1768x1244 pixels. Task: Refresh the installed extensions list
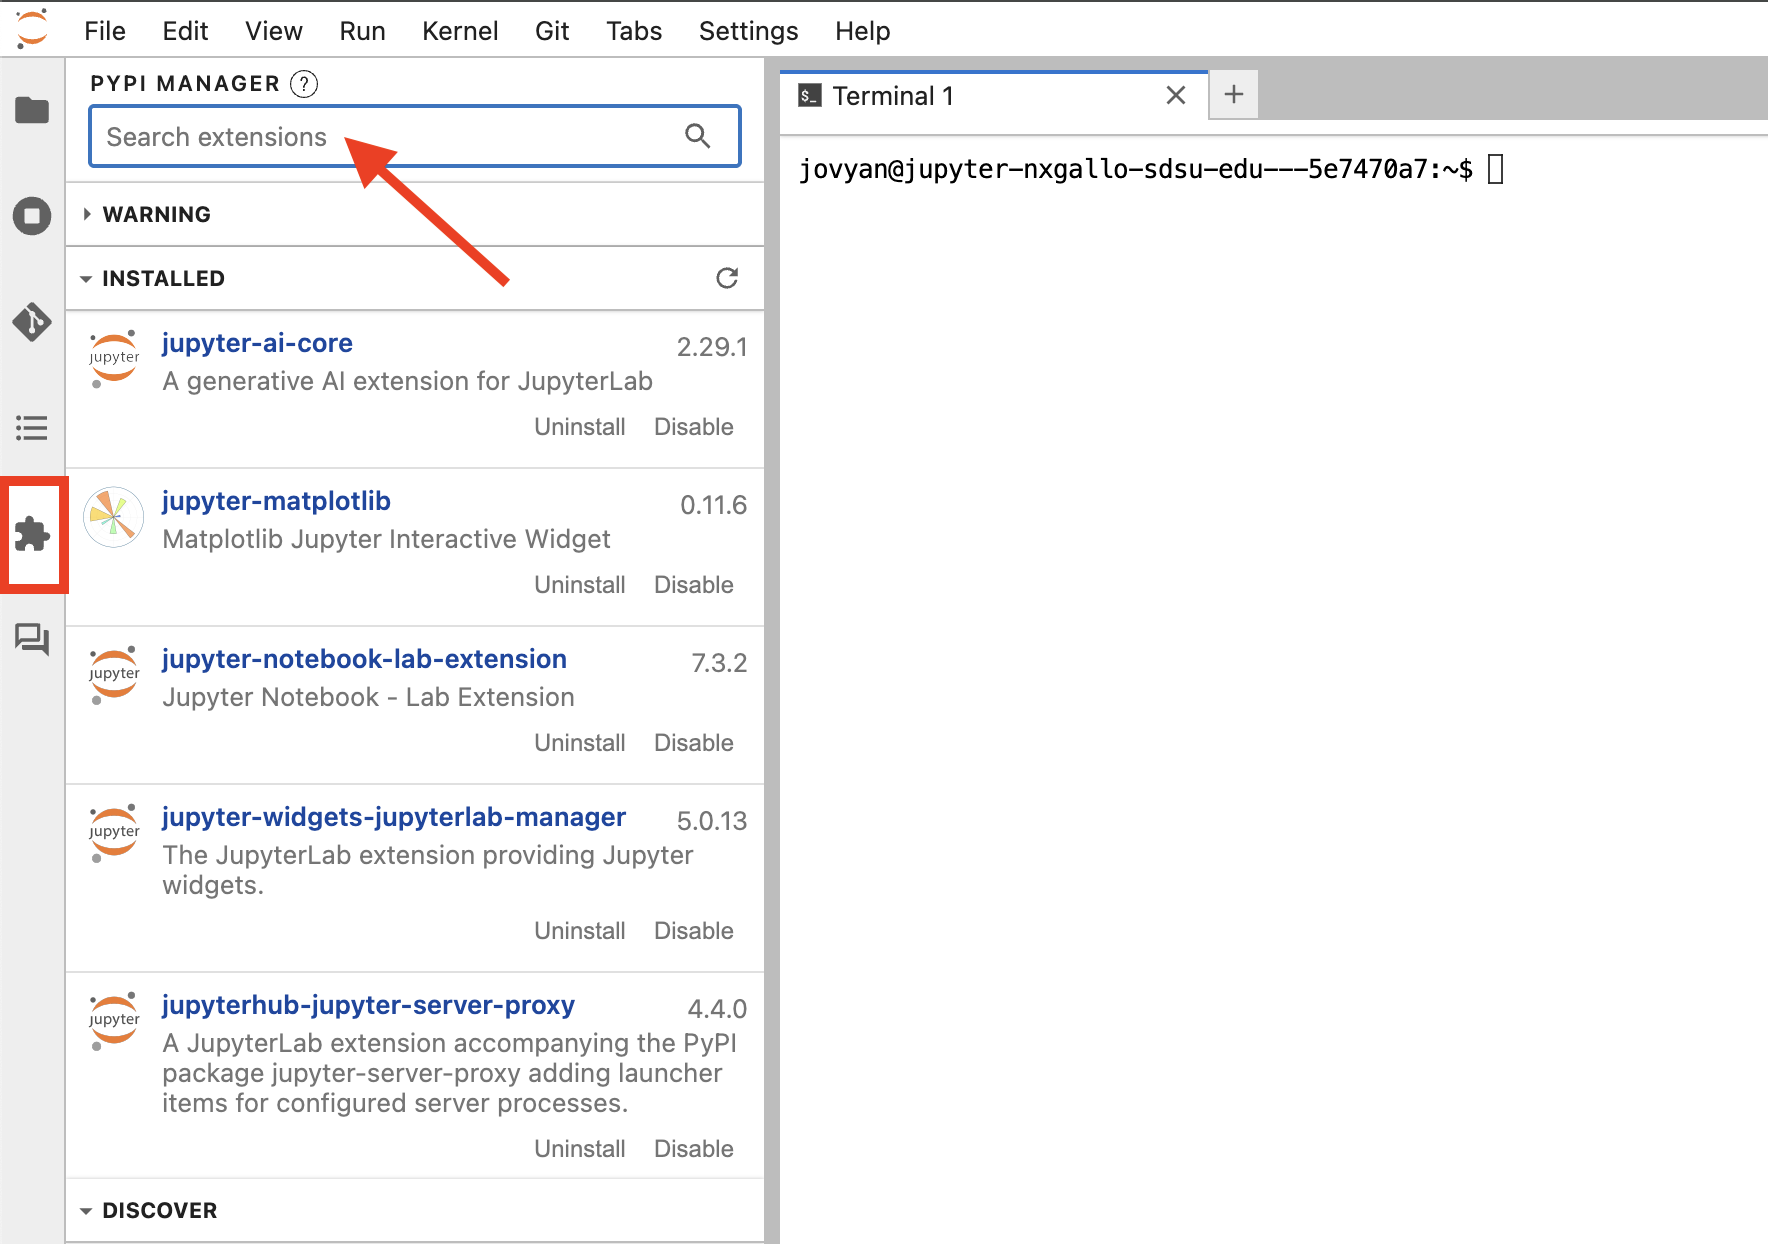727,278
